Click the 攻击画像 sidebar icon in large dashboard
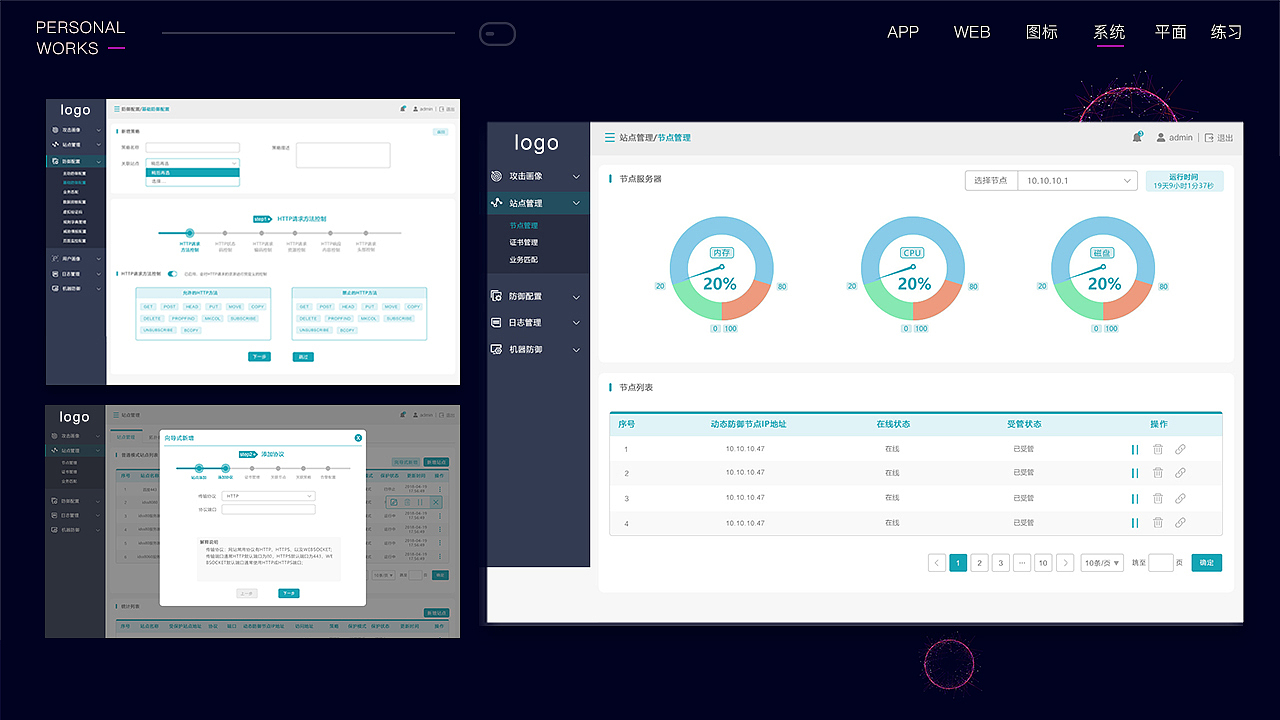This screenshot has width=1280, height=720. [497, 176]
